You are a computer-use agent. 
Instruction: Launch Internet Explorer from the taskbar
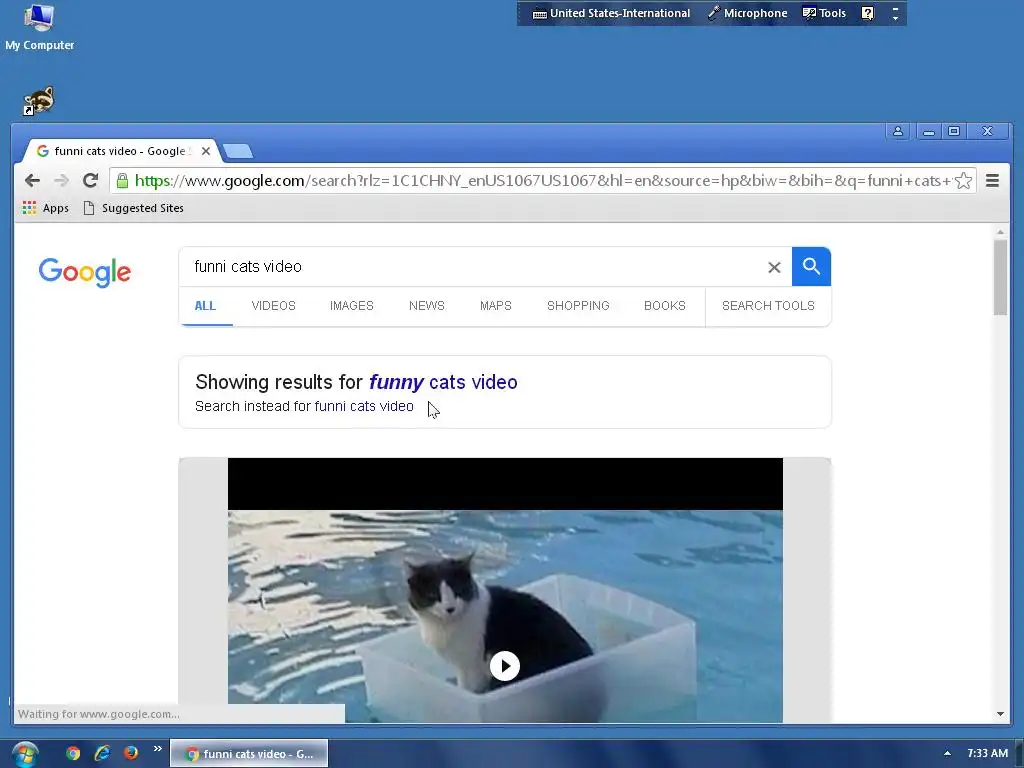point(102,753)
